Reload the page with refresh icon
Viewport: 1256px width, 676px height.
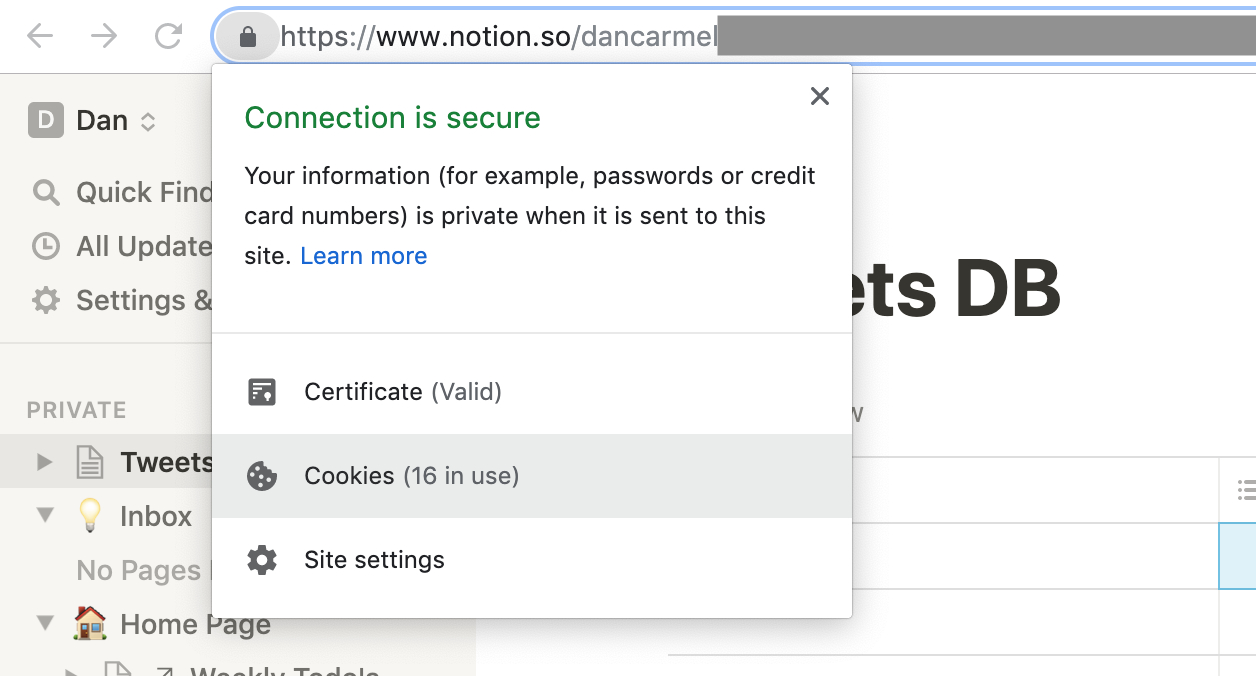[x=168, y=37]
